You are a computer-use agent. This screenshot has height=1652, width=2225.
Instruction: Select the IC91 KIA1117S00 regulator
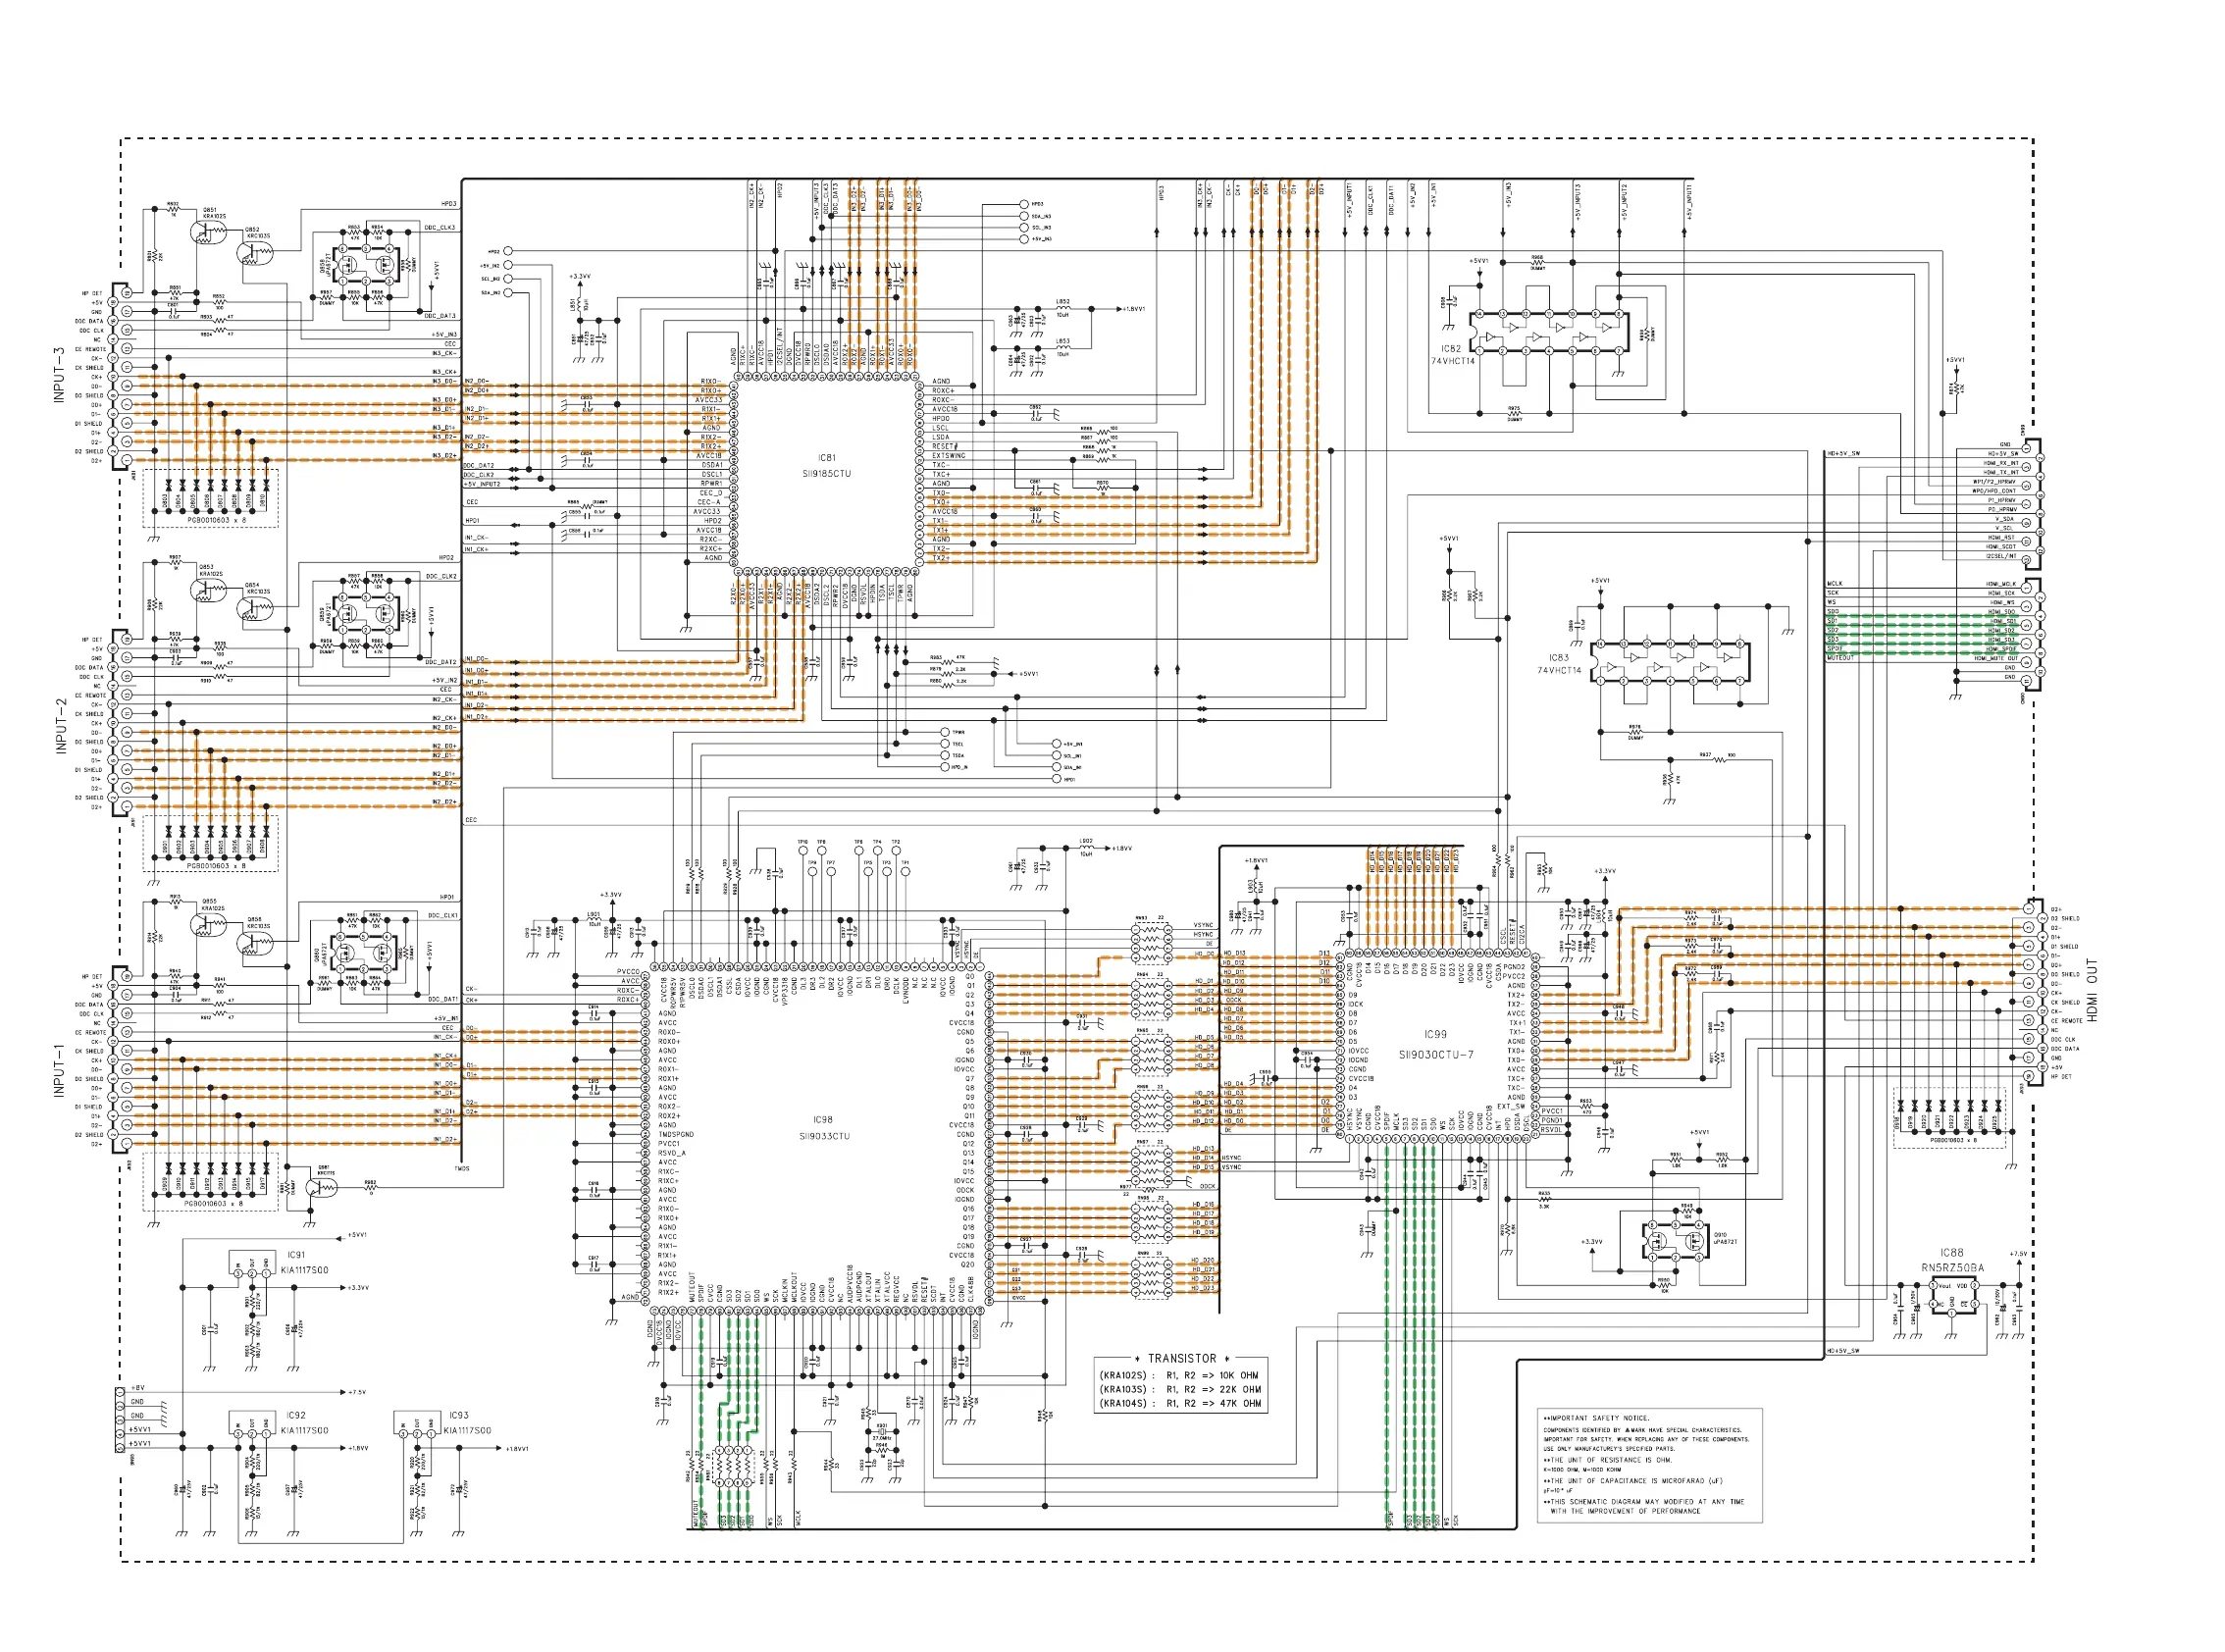[252, 1264]
